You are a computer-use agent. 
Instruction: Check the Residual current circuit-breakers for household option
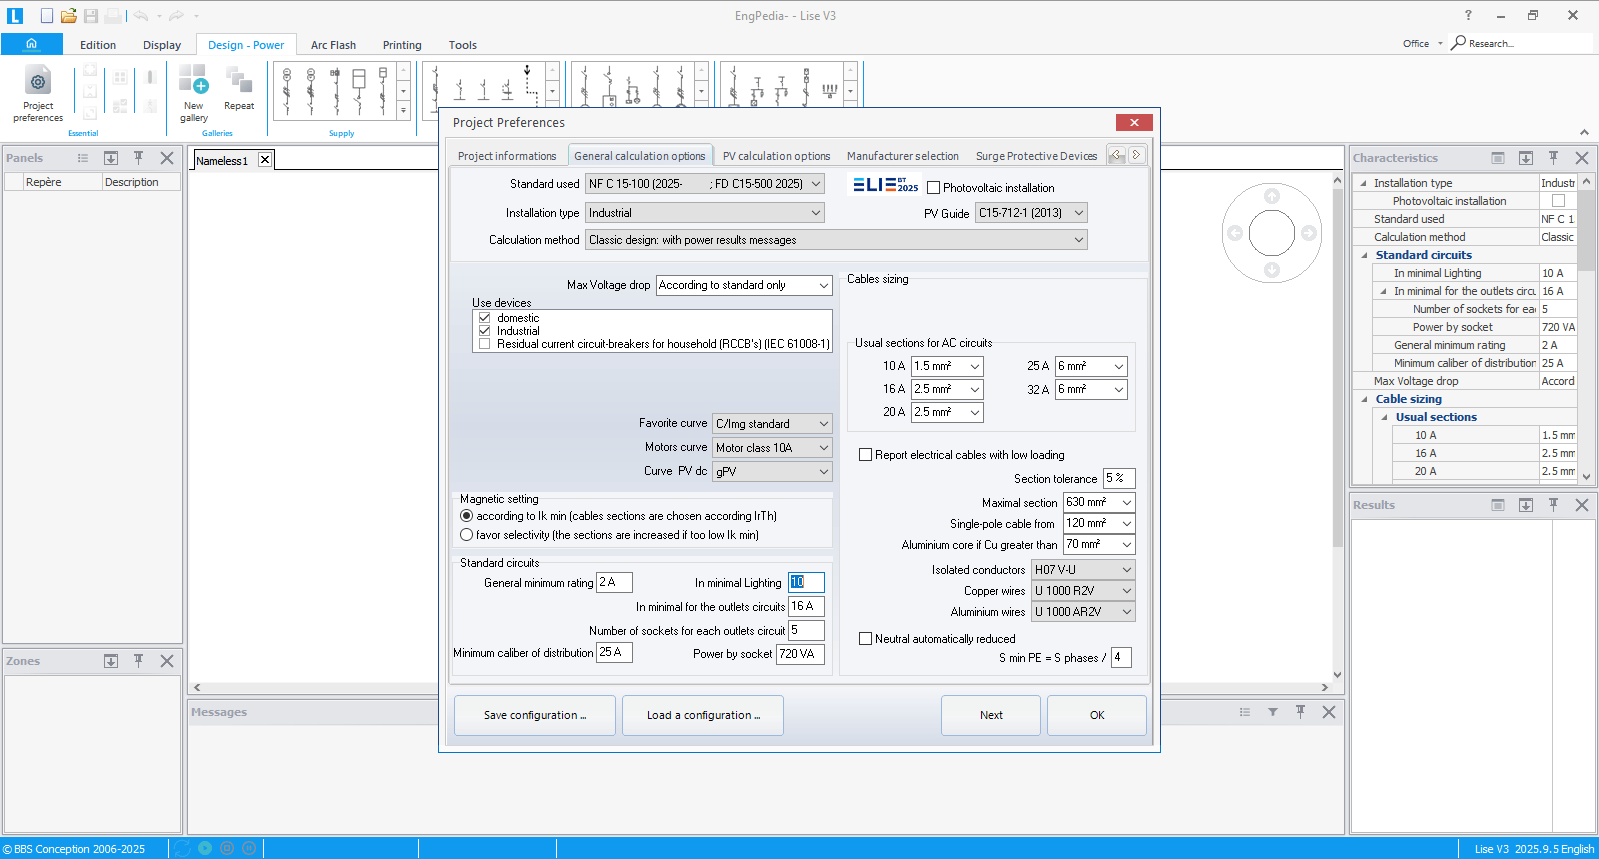[485, 344]
